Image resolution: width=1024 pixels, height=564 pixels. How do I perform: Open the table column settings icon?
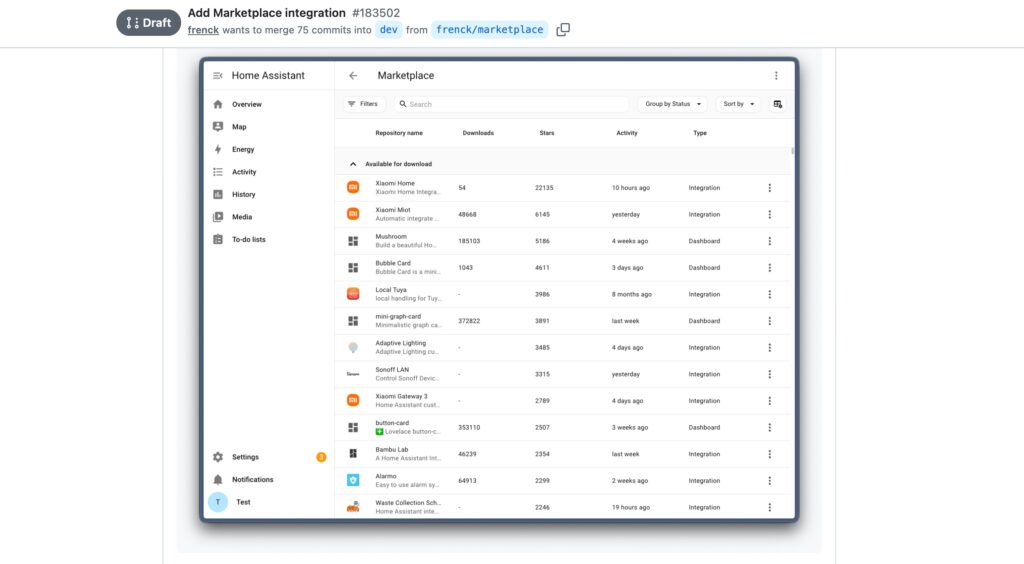777,104
